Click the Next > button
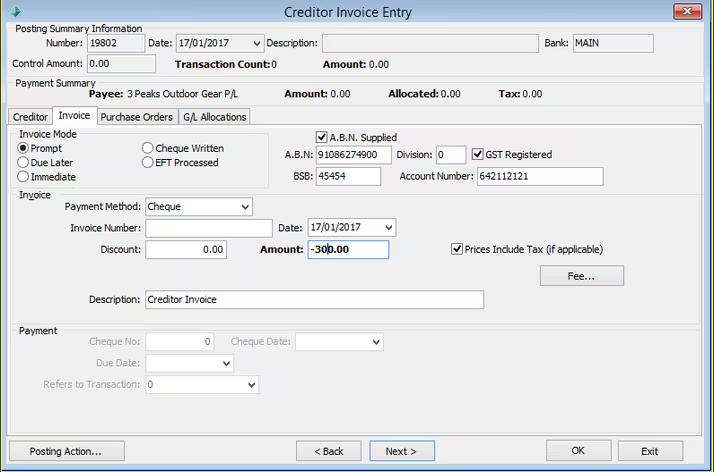714x472 pixels. tap(402, 451)
